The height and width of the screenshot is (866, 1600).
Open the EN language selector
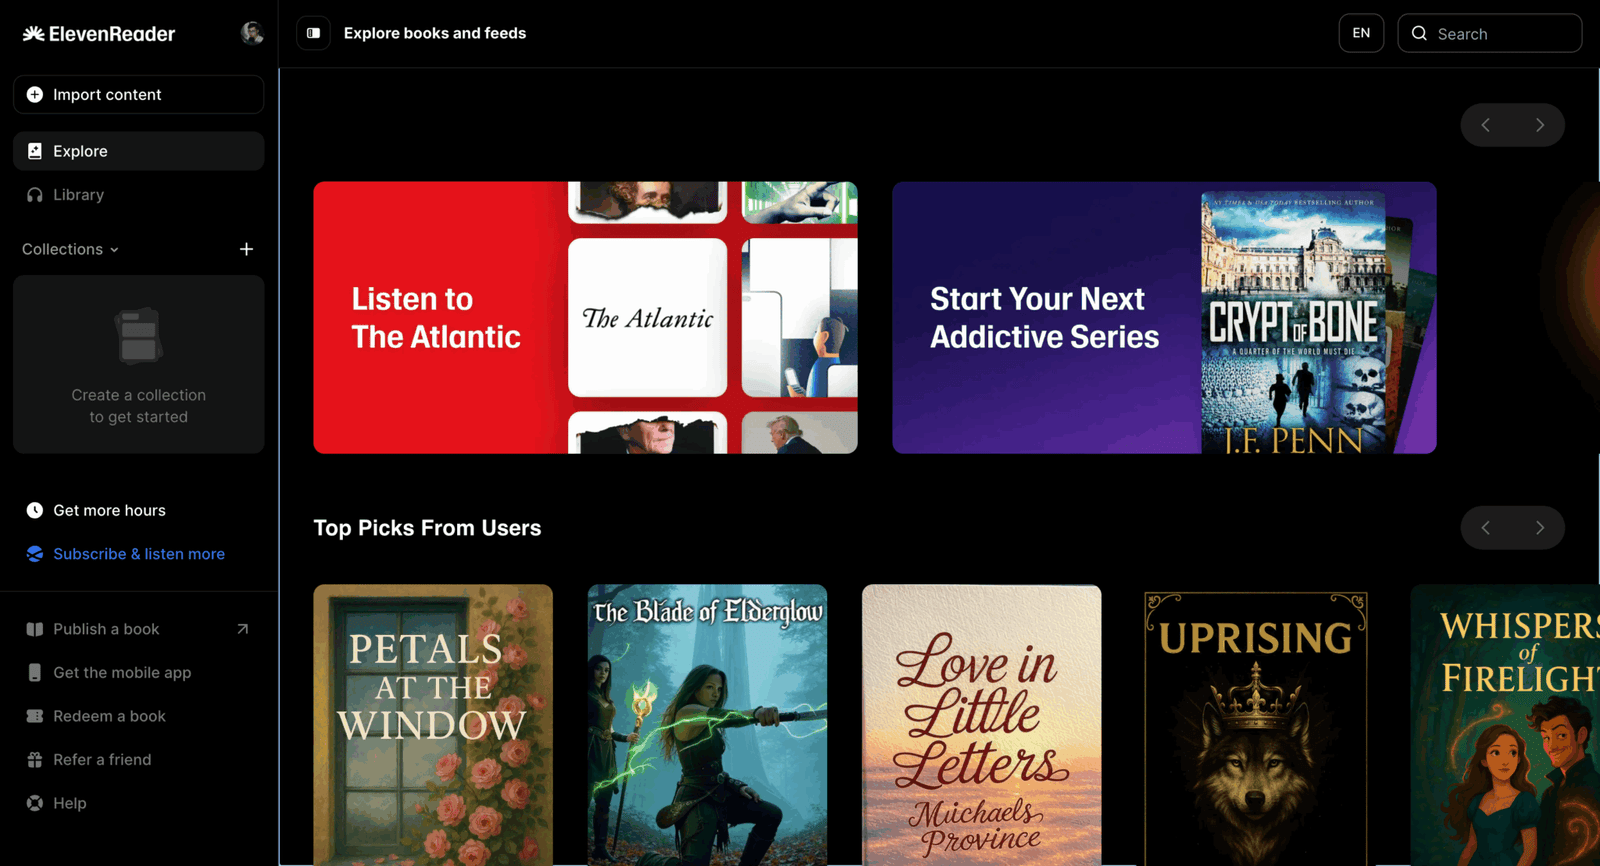click(1361, 33)
